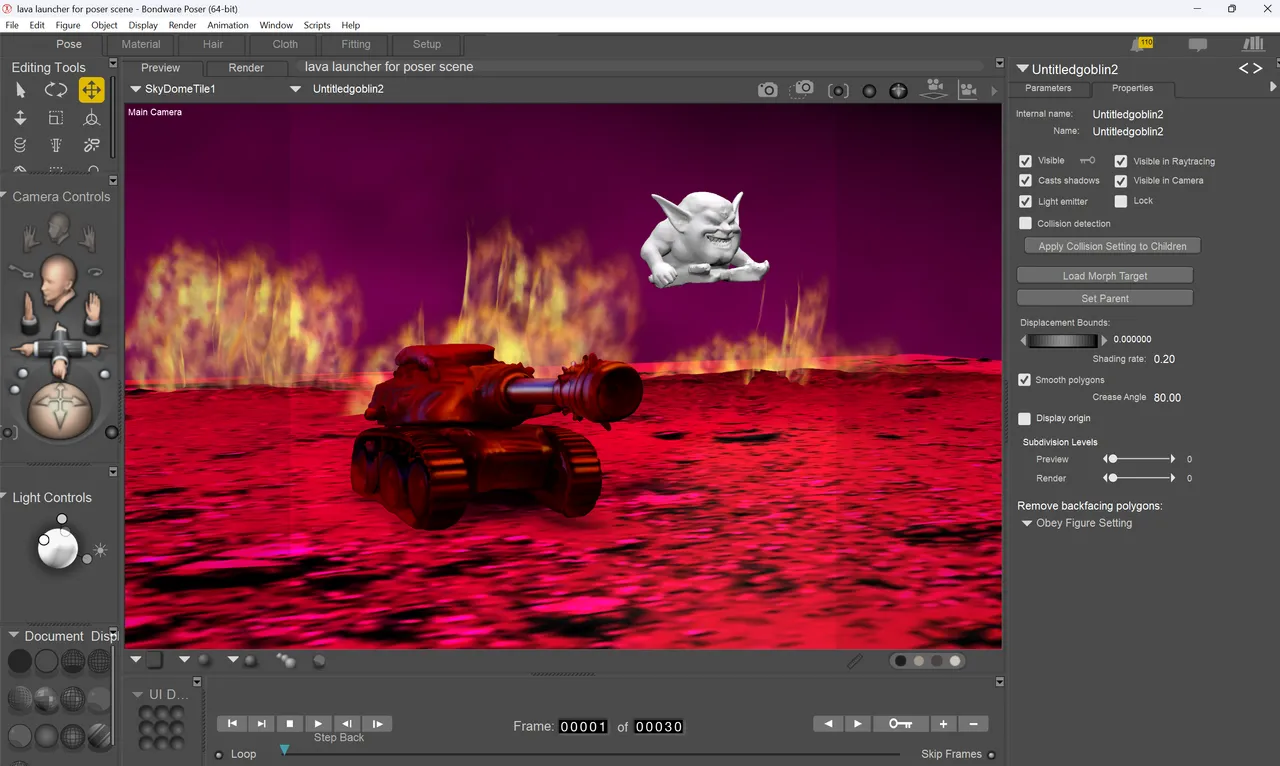Click the plain grey sphere above viewport
The image size is (1280, 766).
pyautogui.click(x=869, y=91)
